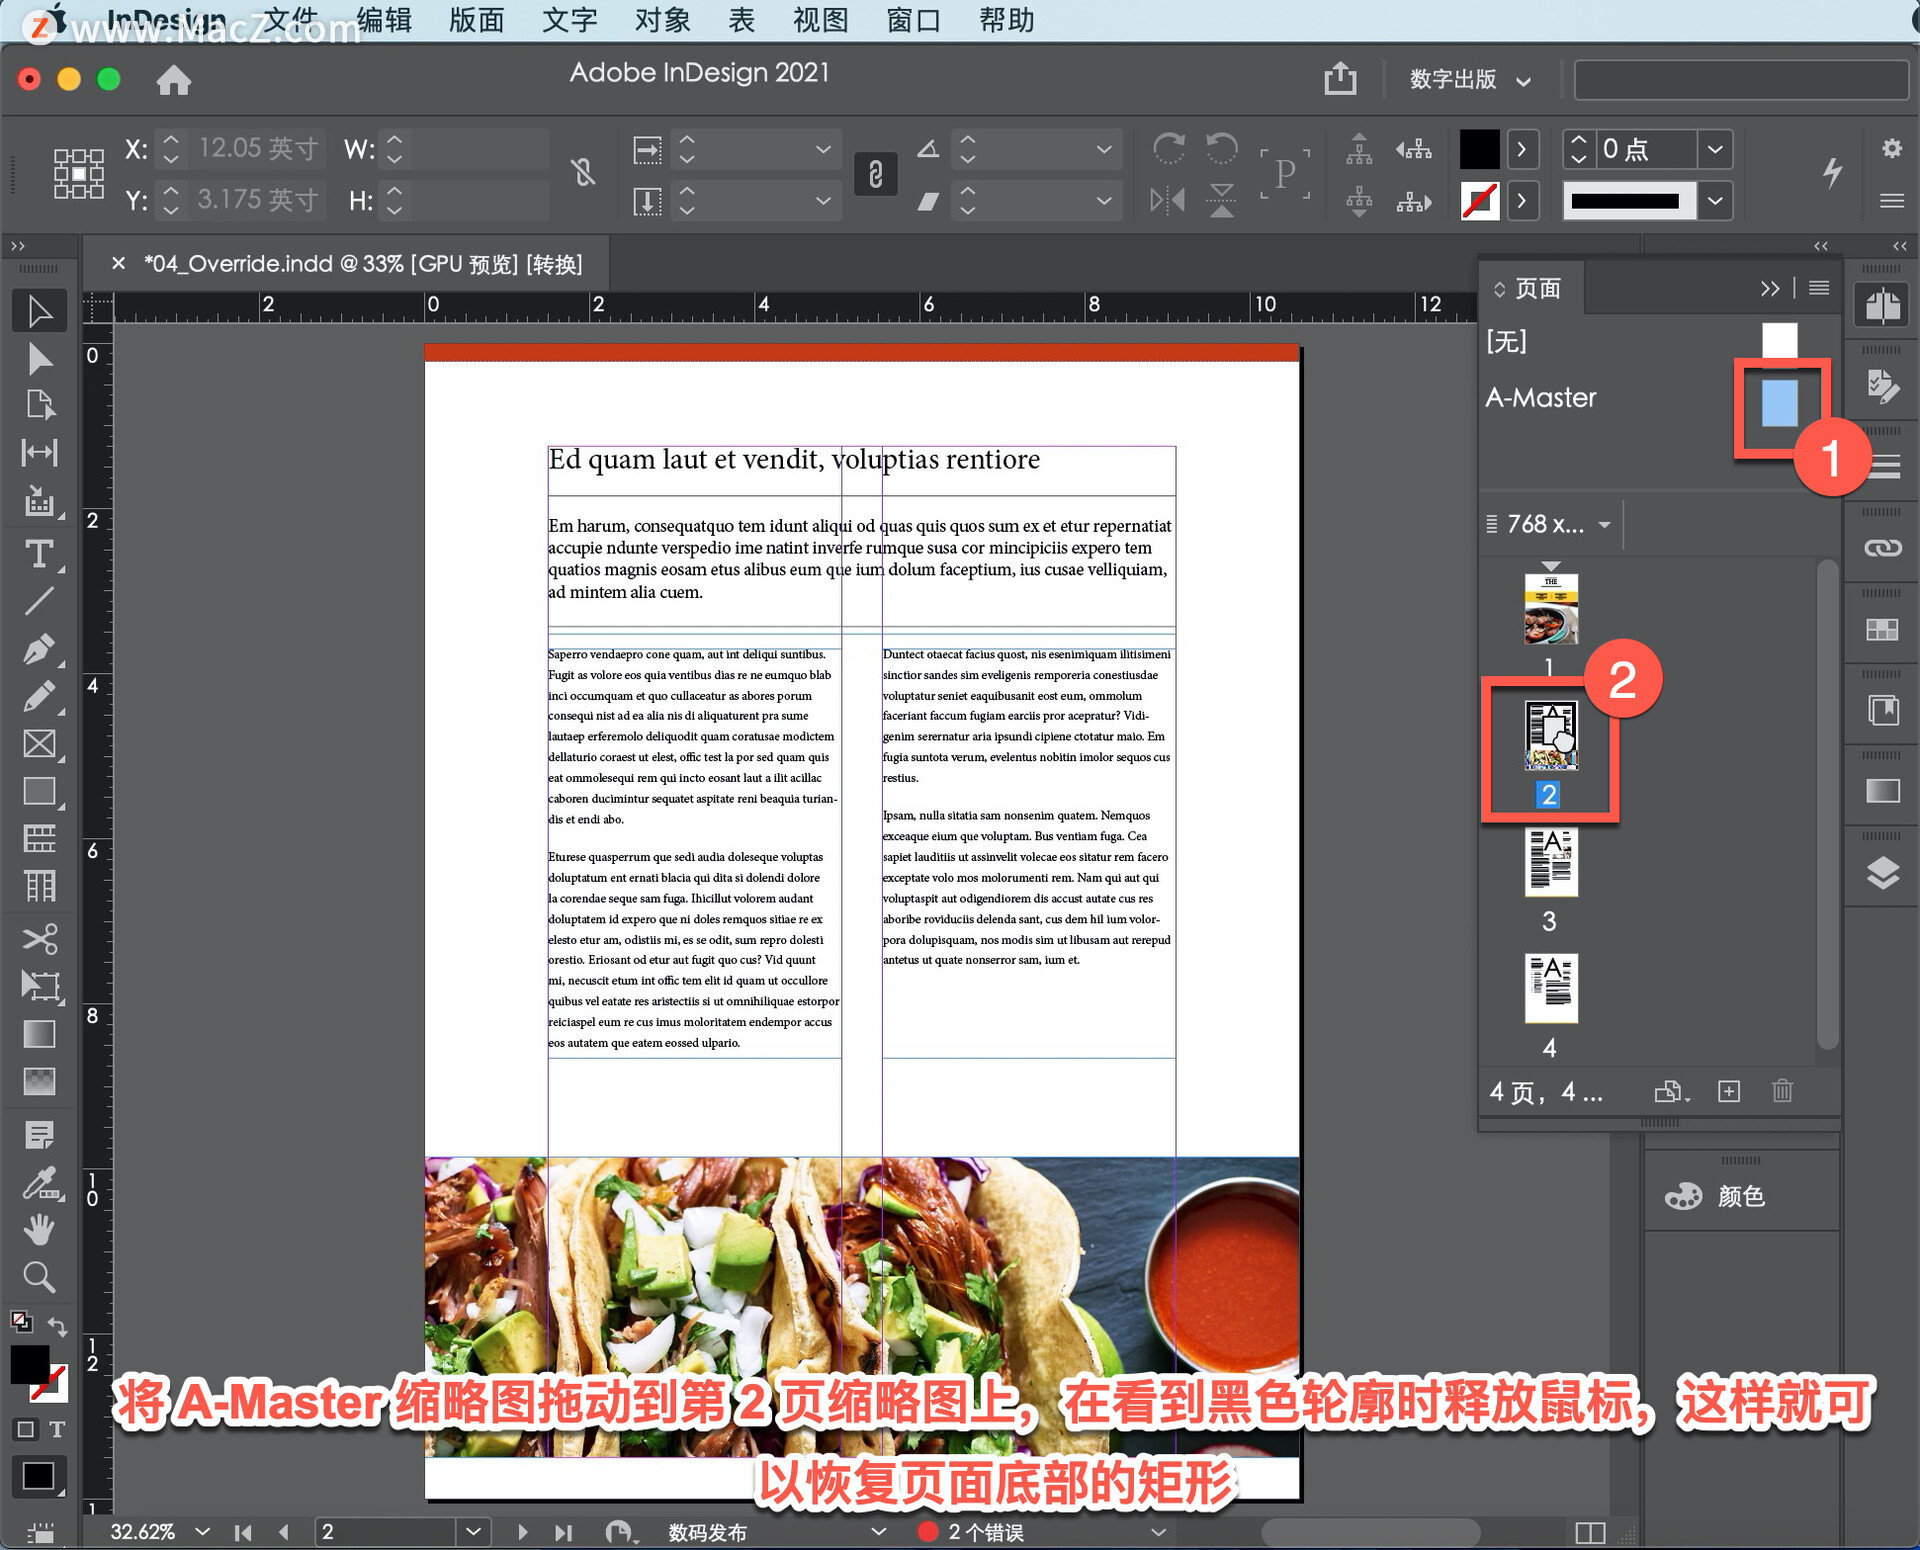Select the Eyedropper tool
The height and width of the screenshot is (1550, 1920).
coord(39,1183)
